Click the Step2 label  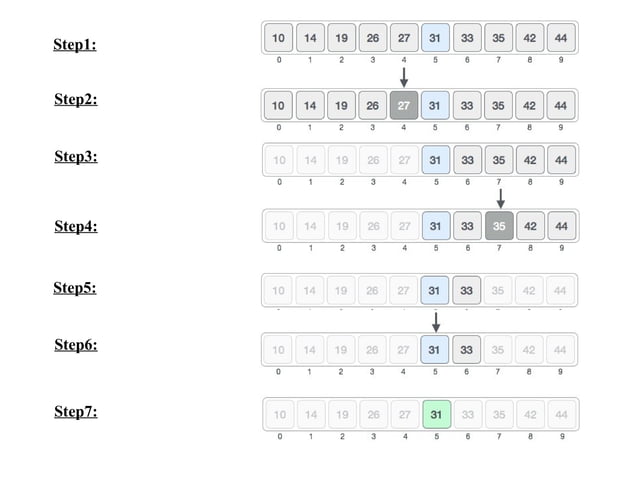(76, 99)
